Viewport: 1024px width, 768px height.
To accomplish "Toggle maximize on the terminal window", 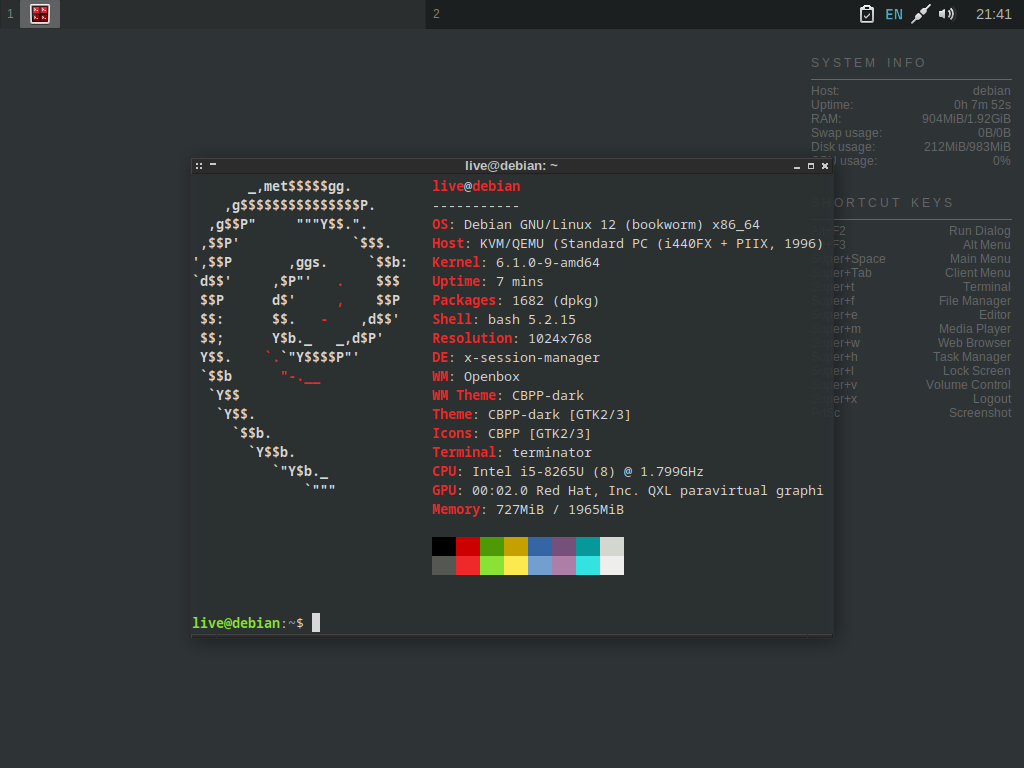I will [x=811, y=166].
